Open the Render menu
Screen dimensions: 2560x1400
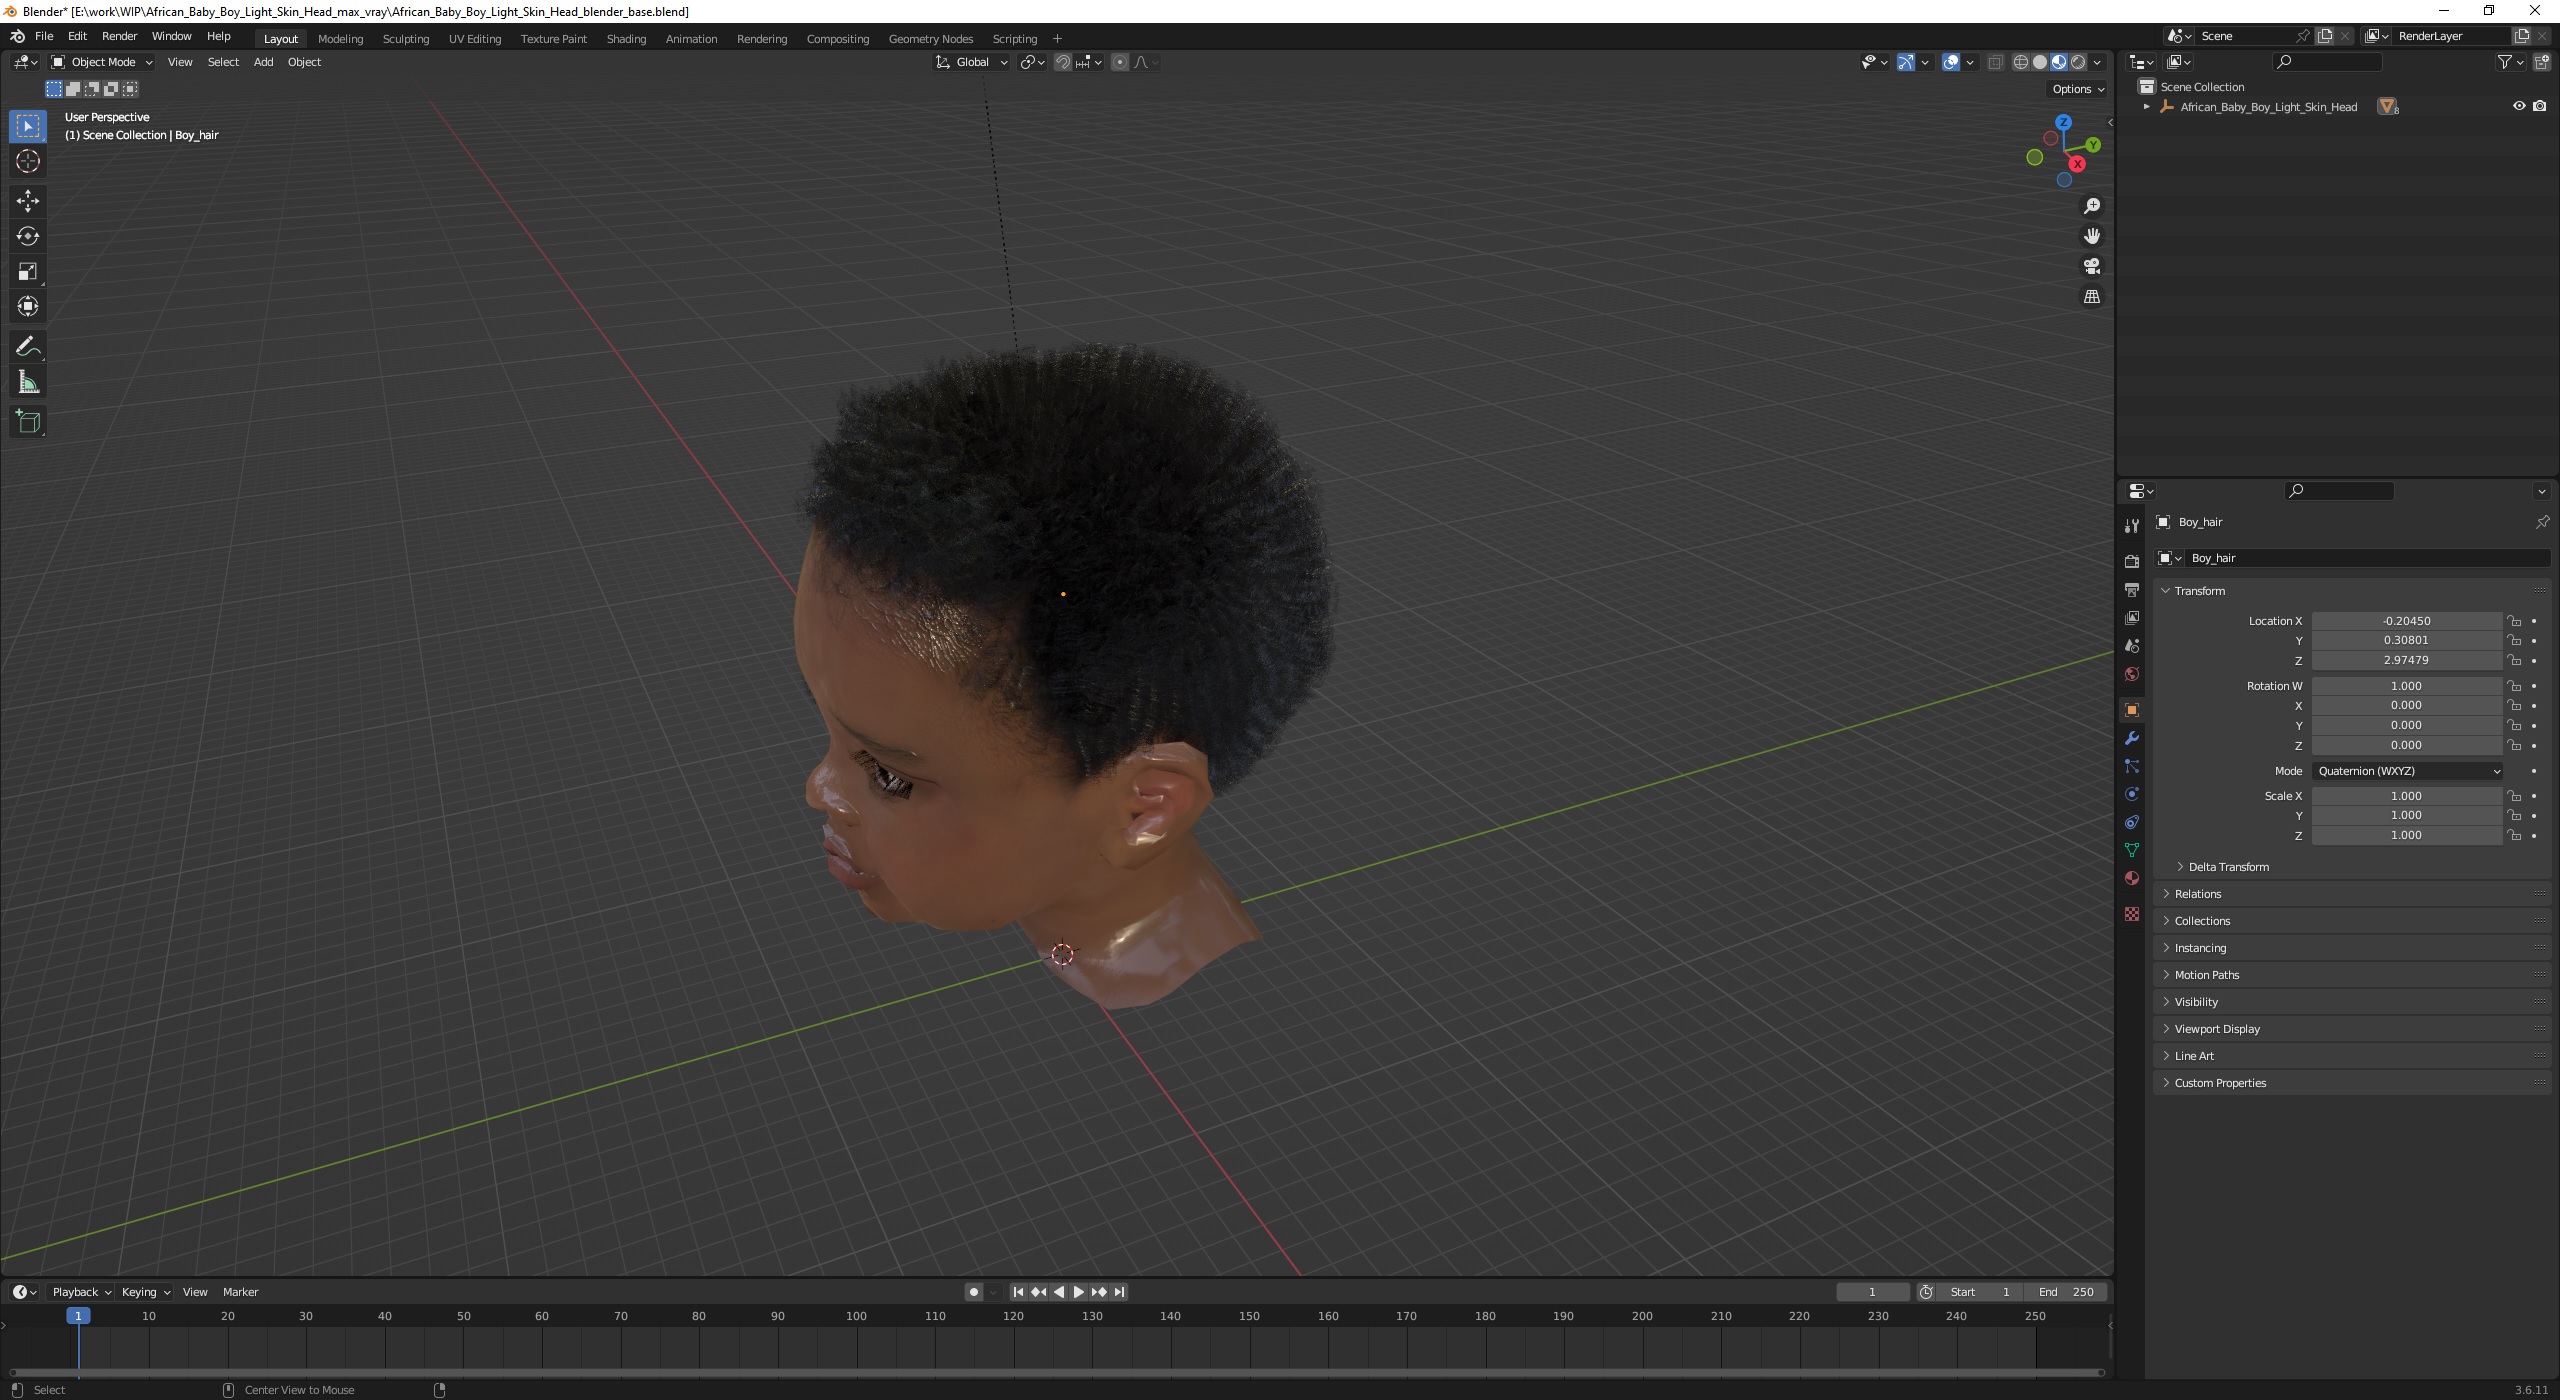pos(119,36)
